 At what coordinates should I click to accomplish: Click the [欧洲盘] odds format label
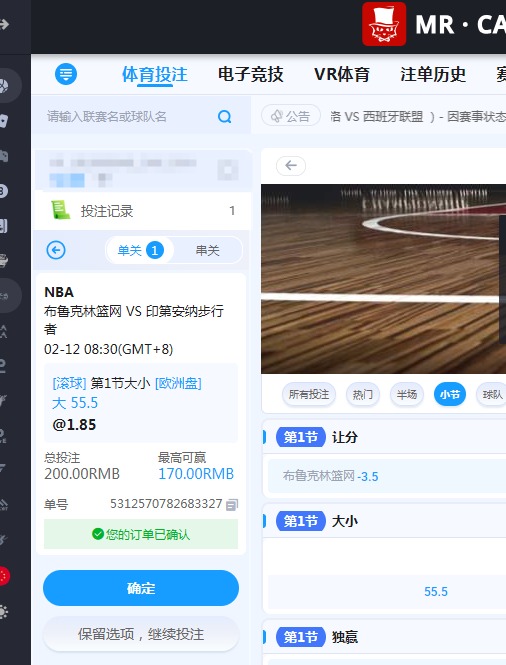[178, 383]
